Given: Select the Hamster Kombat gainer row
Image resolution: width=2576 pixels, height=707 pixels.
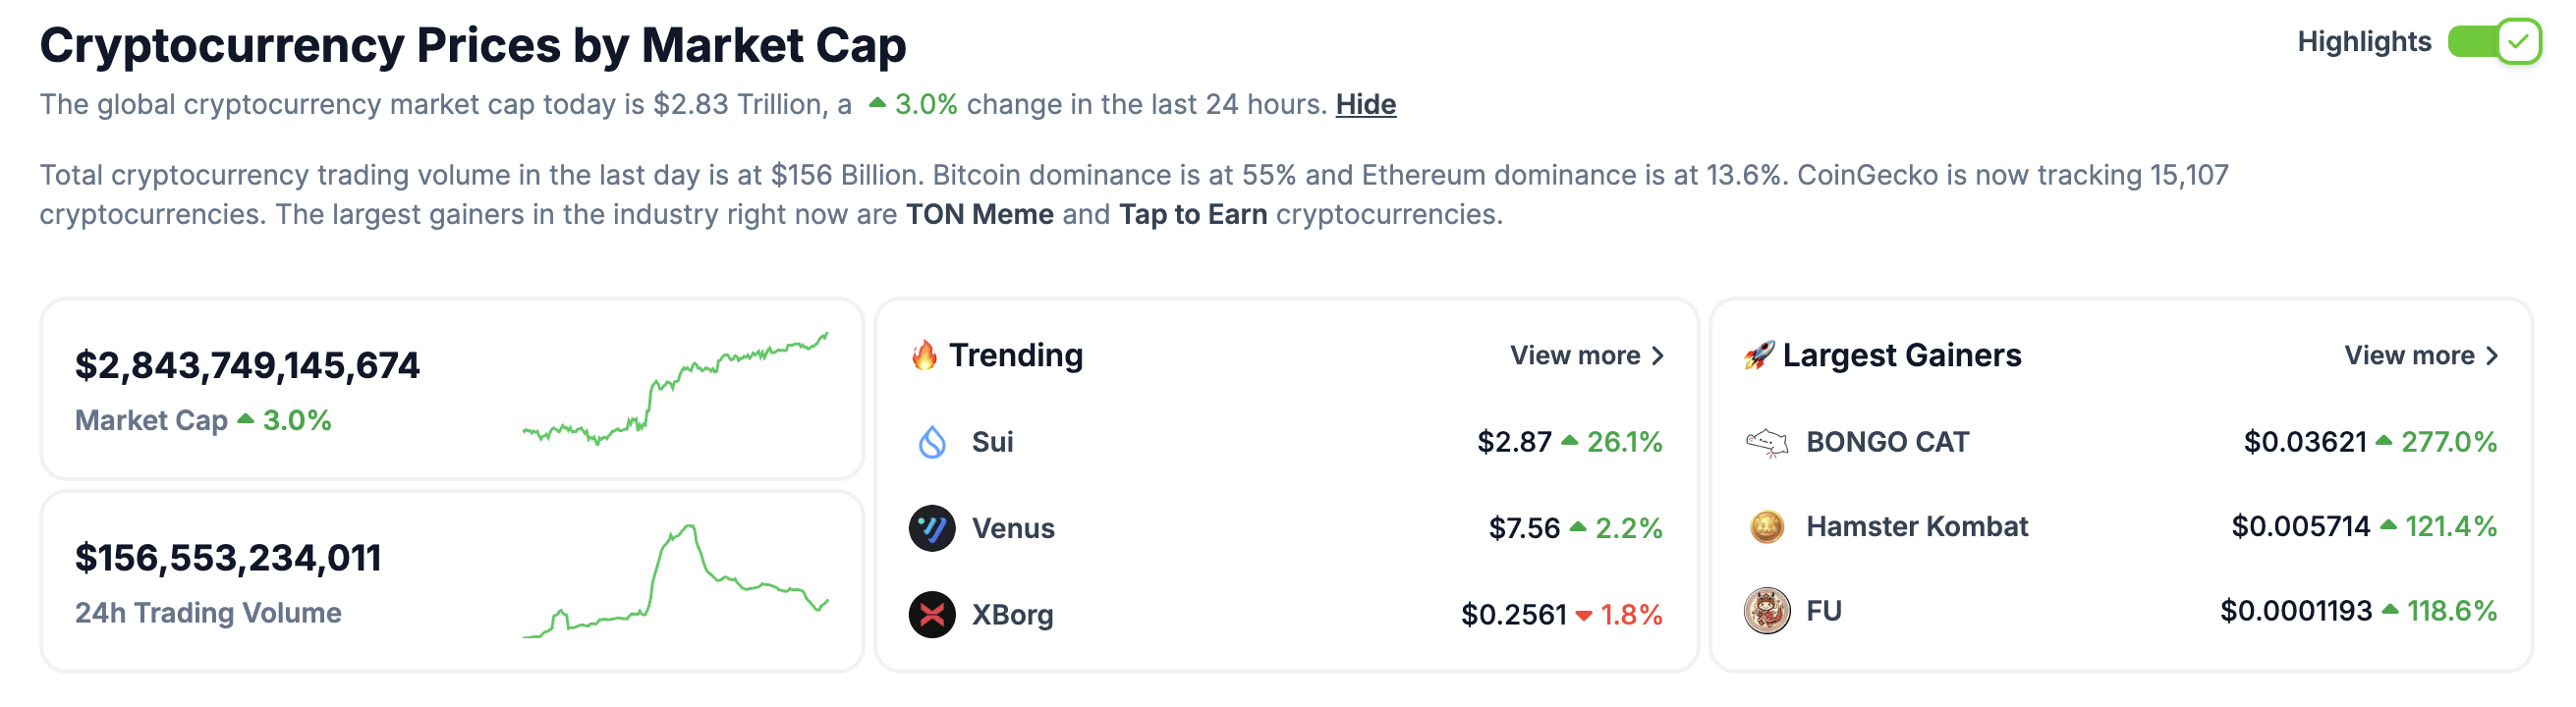Looking at the screenshot, I should coord(1917,527).
